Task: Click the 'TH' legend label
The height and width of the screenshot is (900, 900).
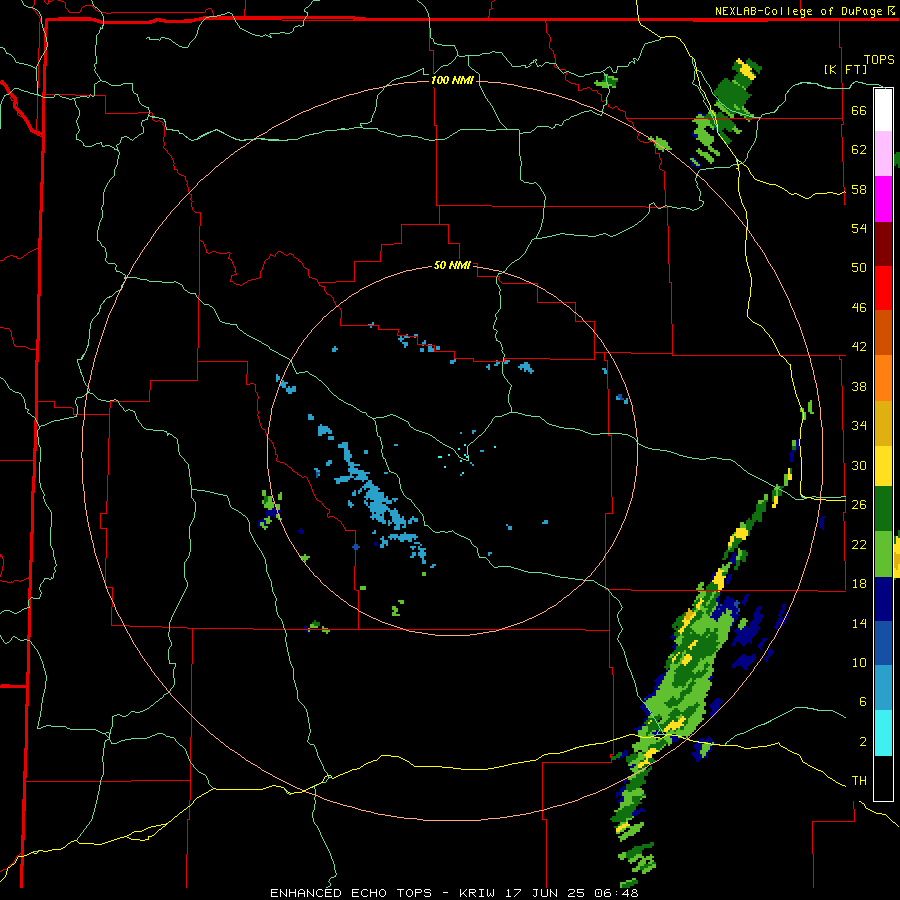Action: click(x=859, y=781)
